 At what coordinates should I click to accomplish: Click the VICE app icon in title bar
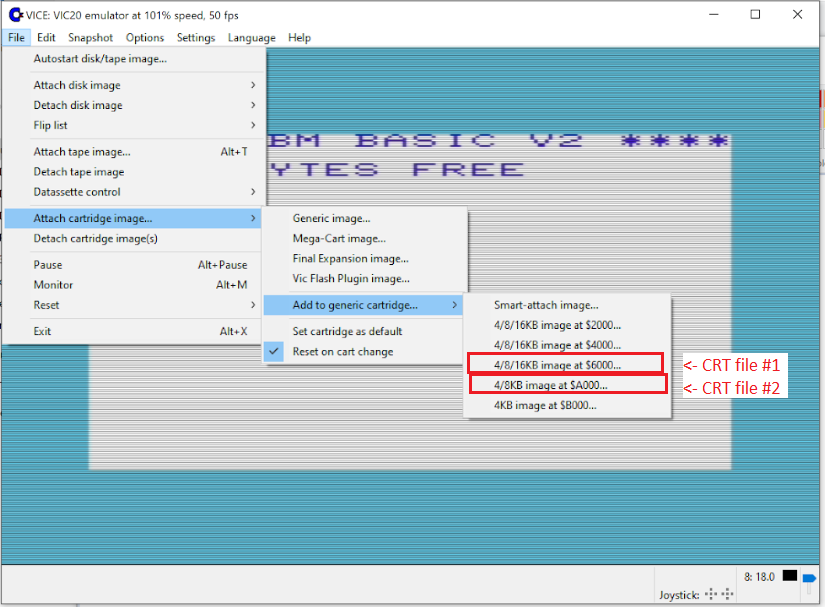tap(16, 15)
